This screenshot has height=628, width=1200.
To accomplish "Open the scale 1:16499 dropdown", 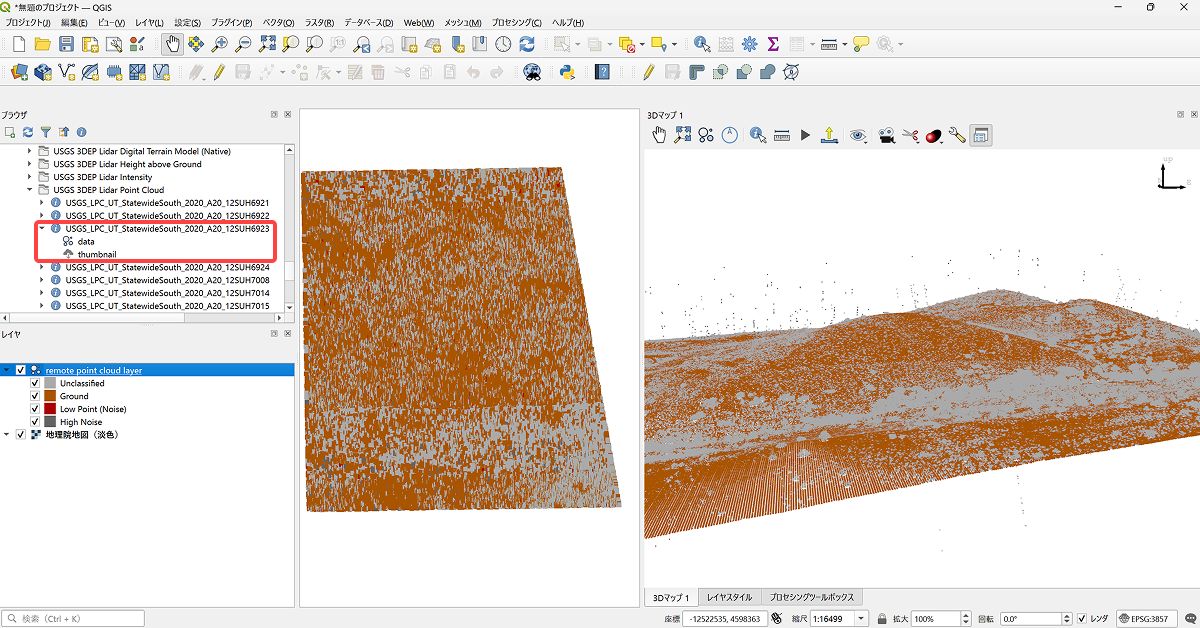I will pyautogui.click(x=862, y=619).
